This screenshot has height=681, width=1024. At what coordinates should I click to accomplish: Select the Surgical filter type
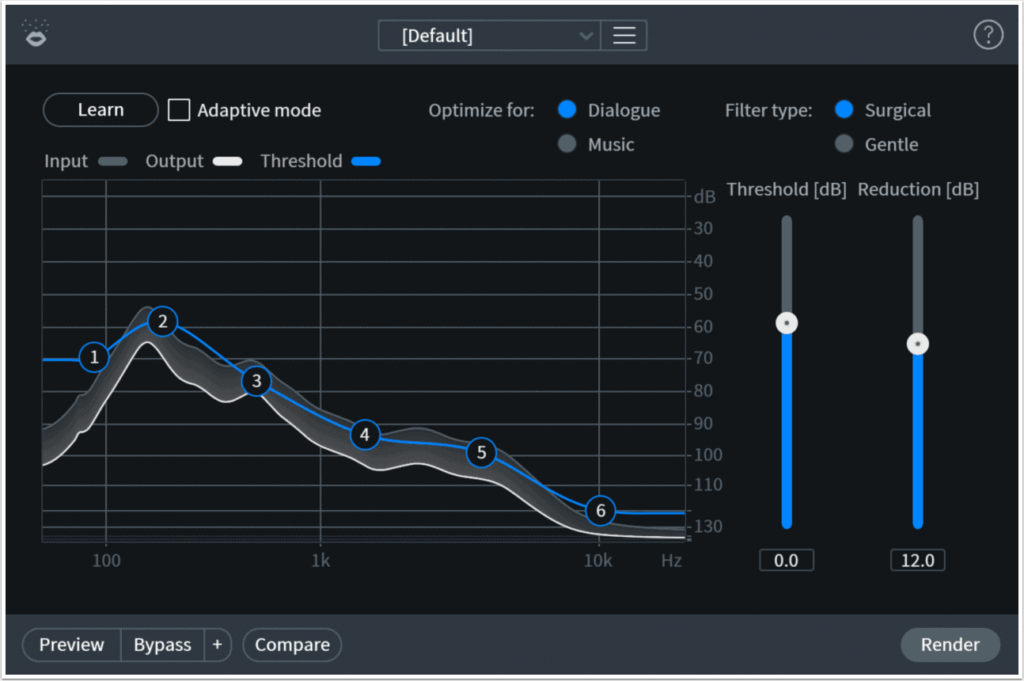(x=844, y=110)
